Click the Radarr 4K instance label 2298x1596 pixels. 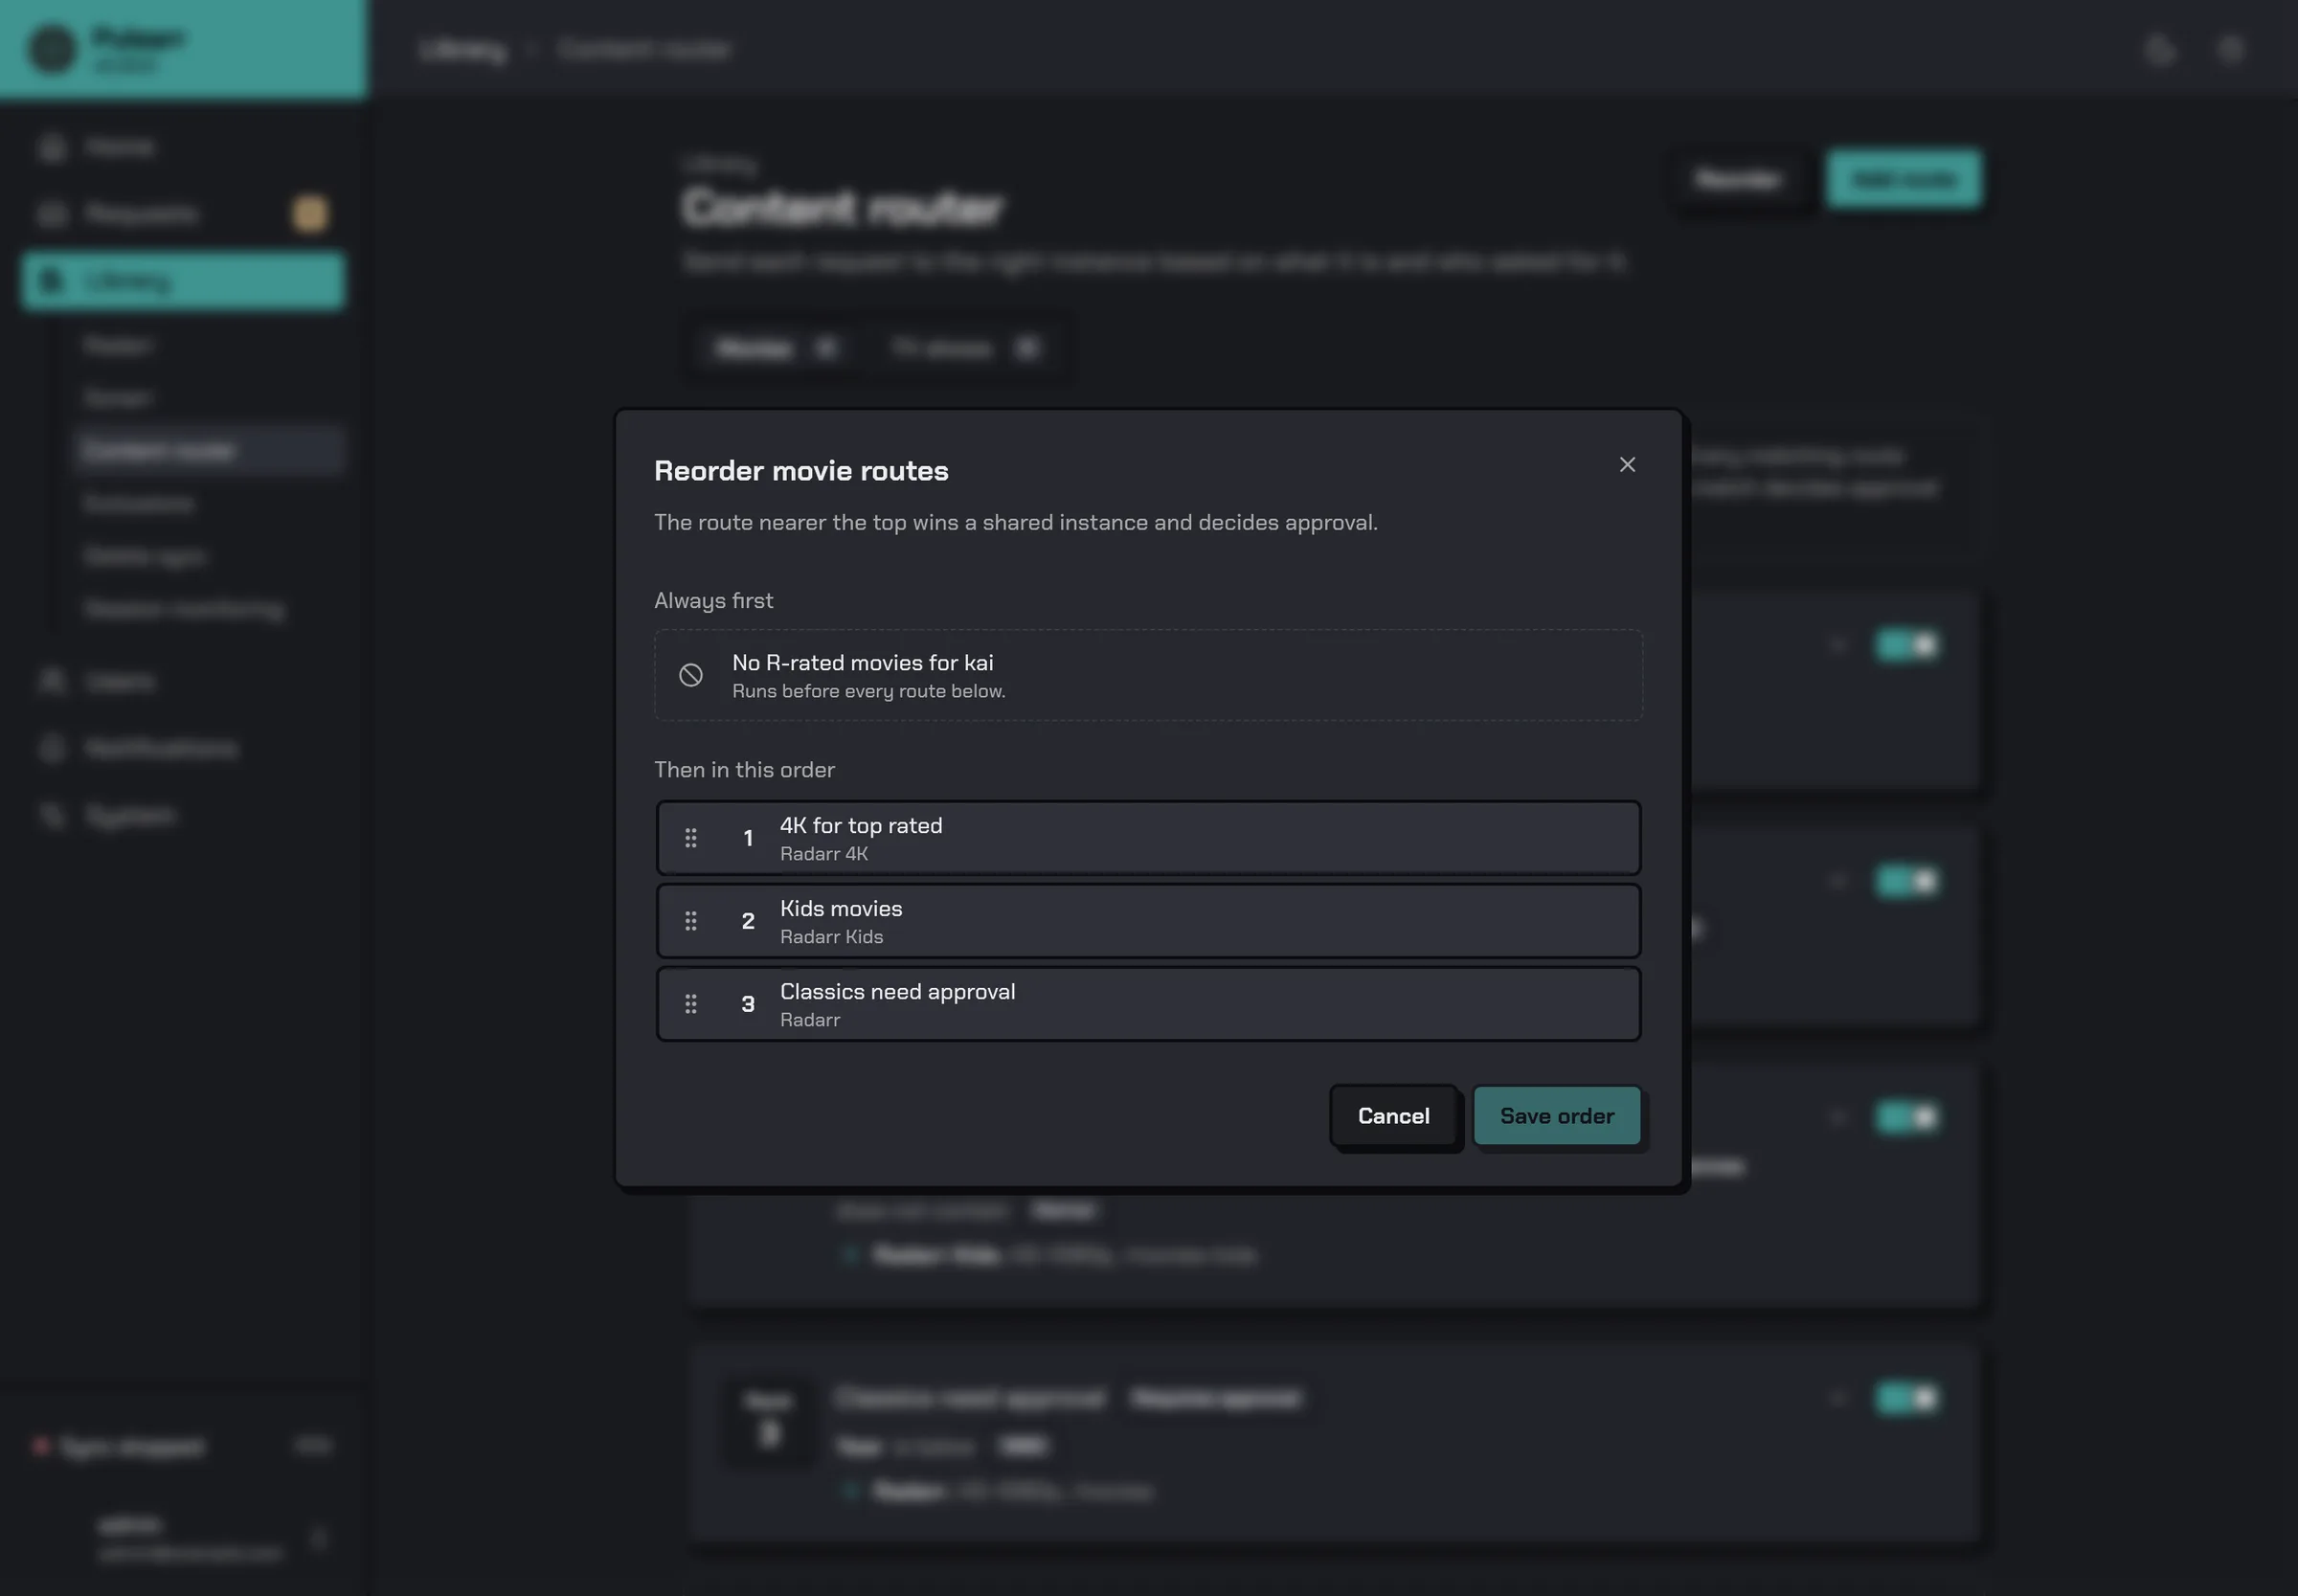pyautogui.click(x=823, y=854)
